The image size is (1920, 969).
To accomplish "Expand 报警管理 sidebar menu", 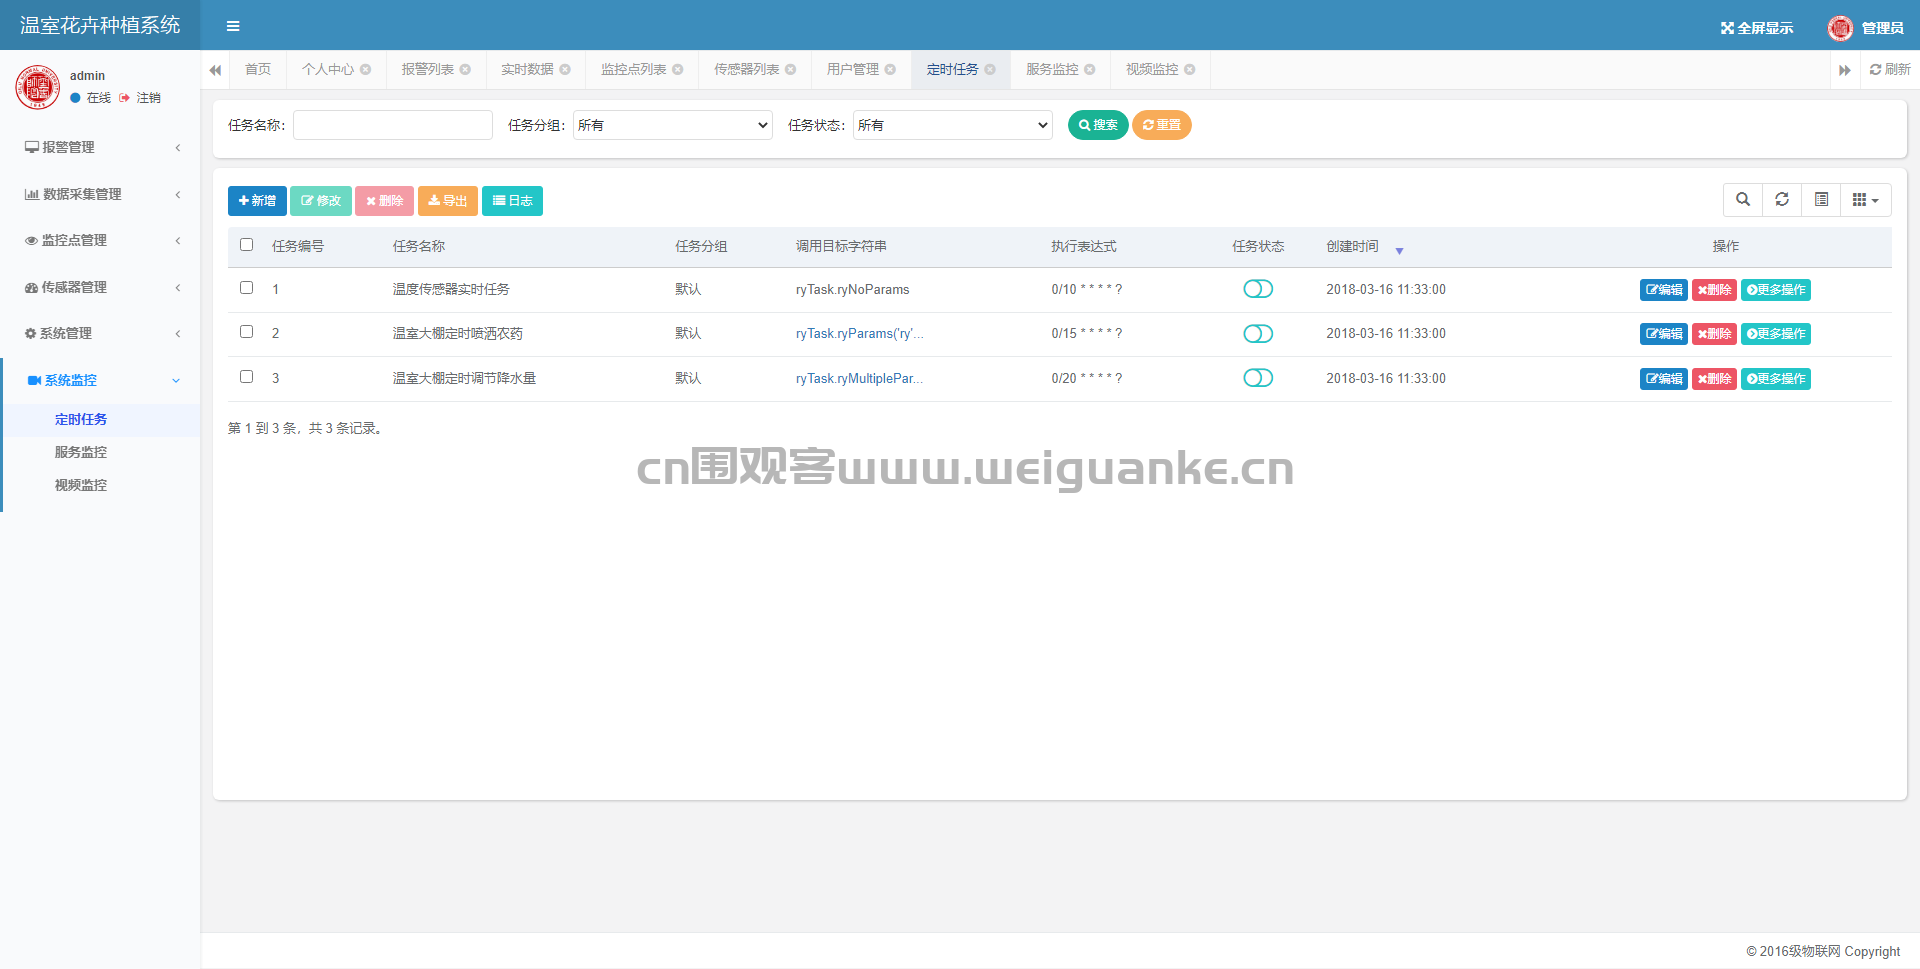I will pos(100,147).
